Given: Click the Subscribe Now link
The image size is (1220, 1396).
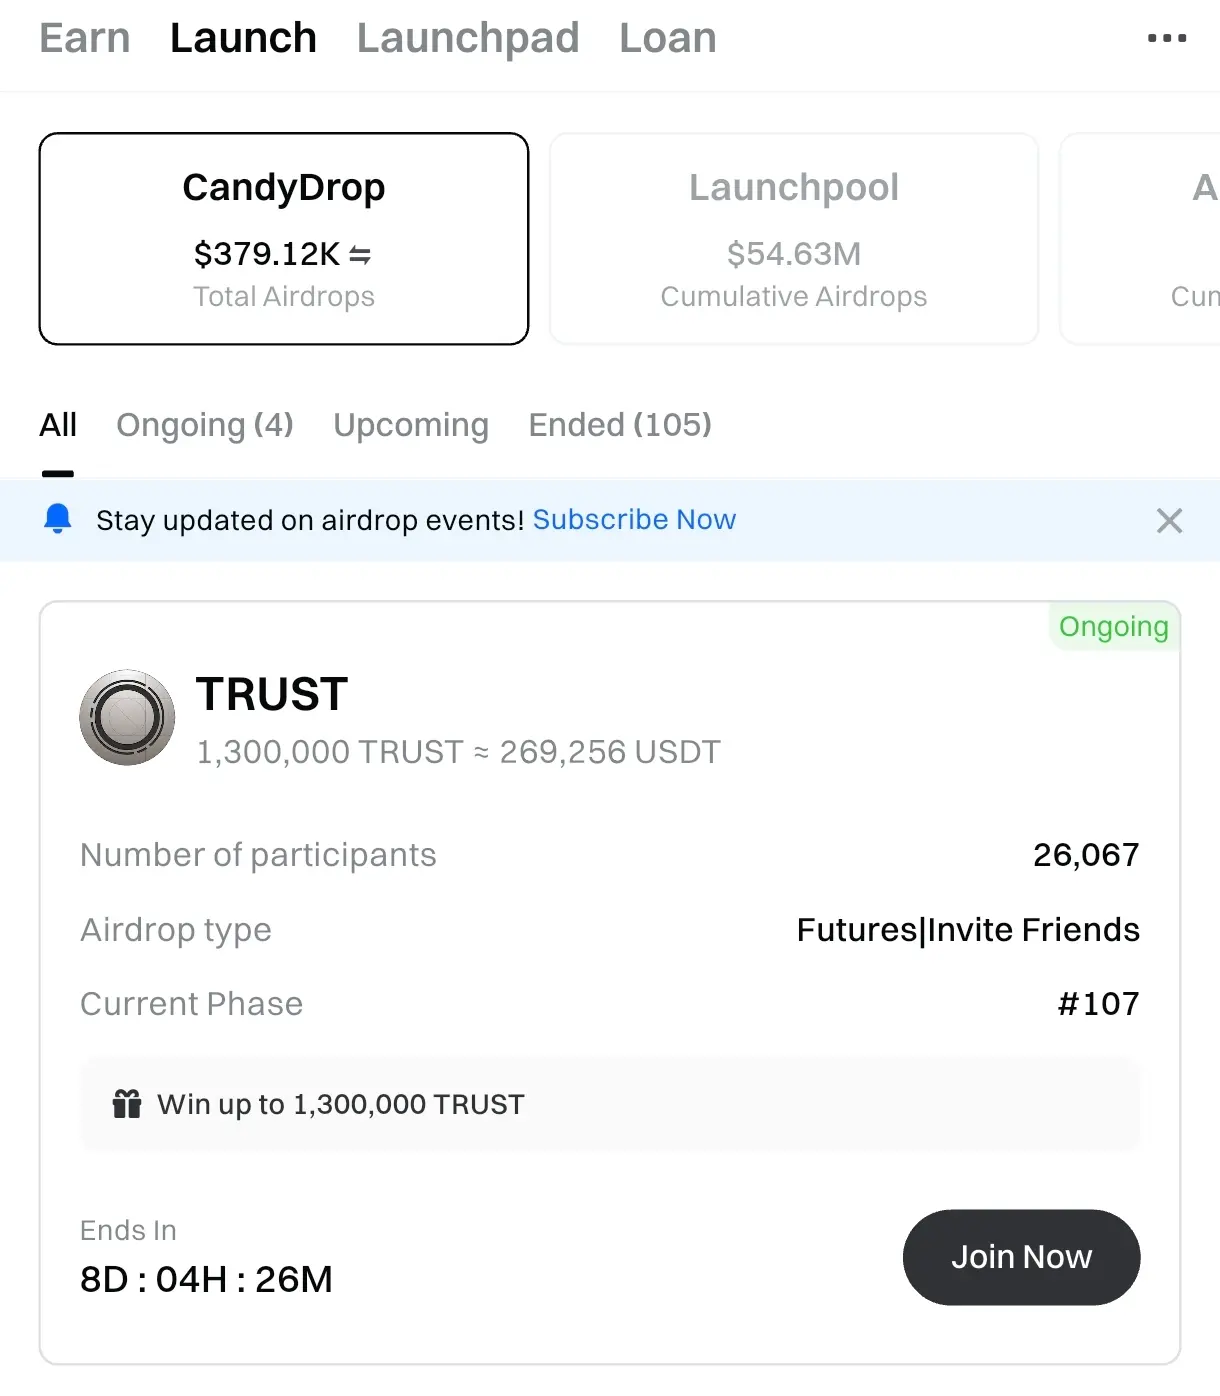Looking at the screenshot, I should click(634, 520).
